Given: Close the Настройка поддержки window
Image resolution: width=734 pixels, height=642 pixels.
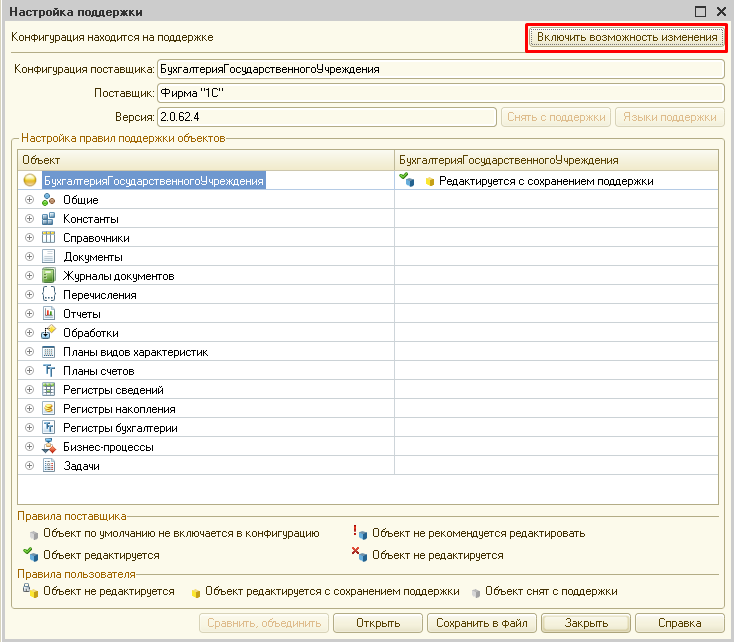Looking at the screenshot, I should tap(721, 12).
